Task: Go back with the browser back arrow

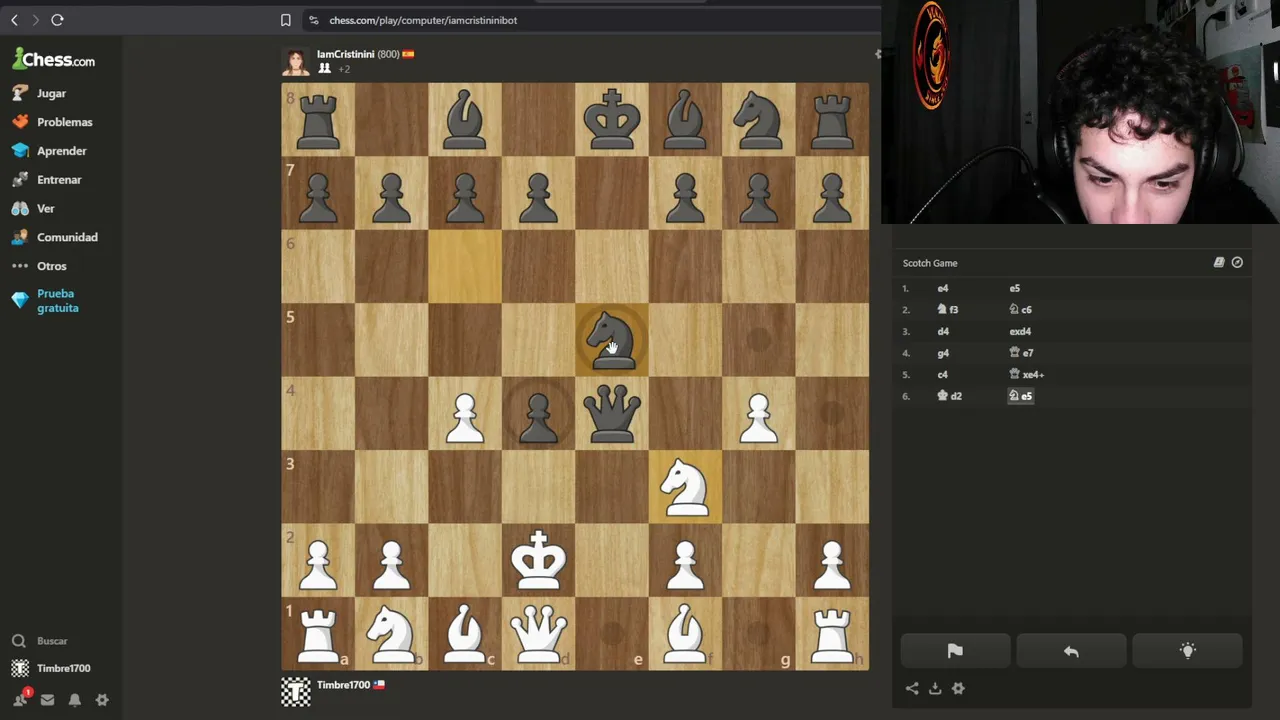Action: coord(14,20)
